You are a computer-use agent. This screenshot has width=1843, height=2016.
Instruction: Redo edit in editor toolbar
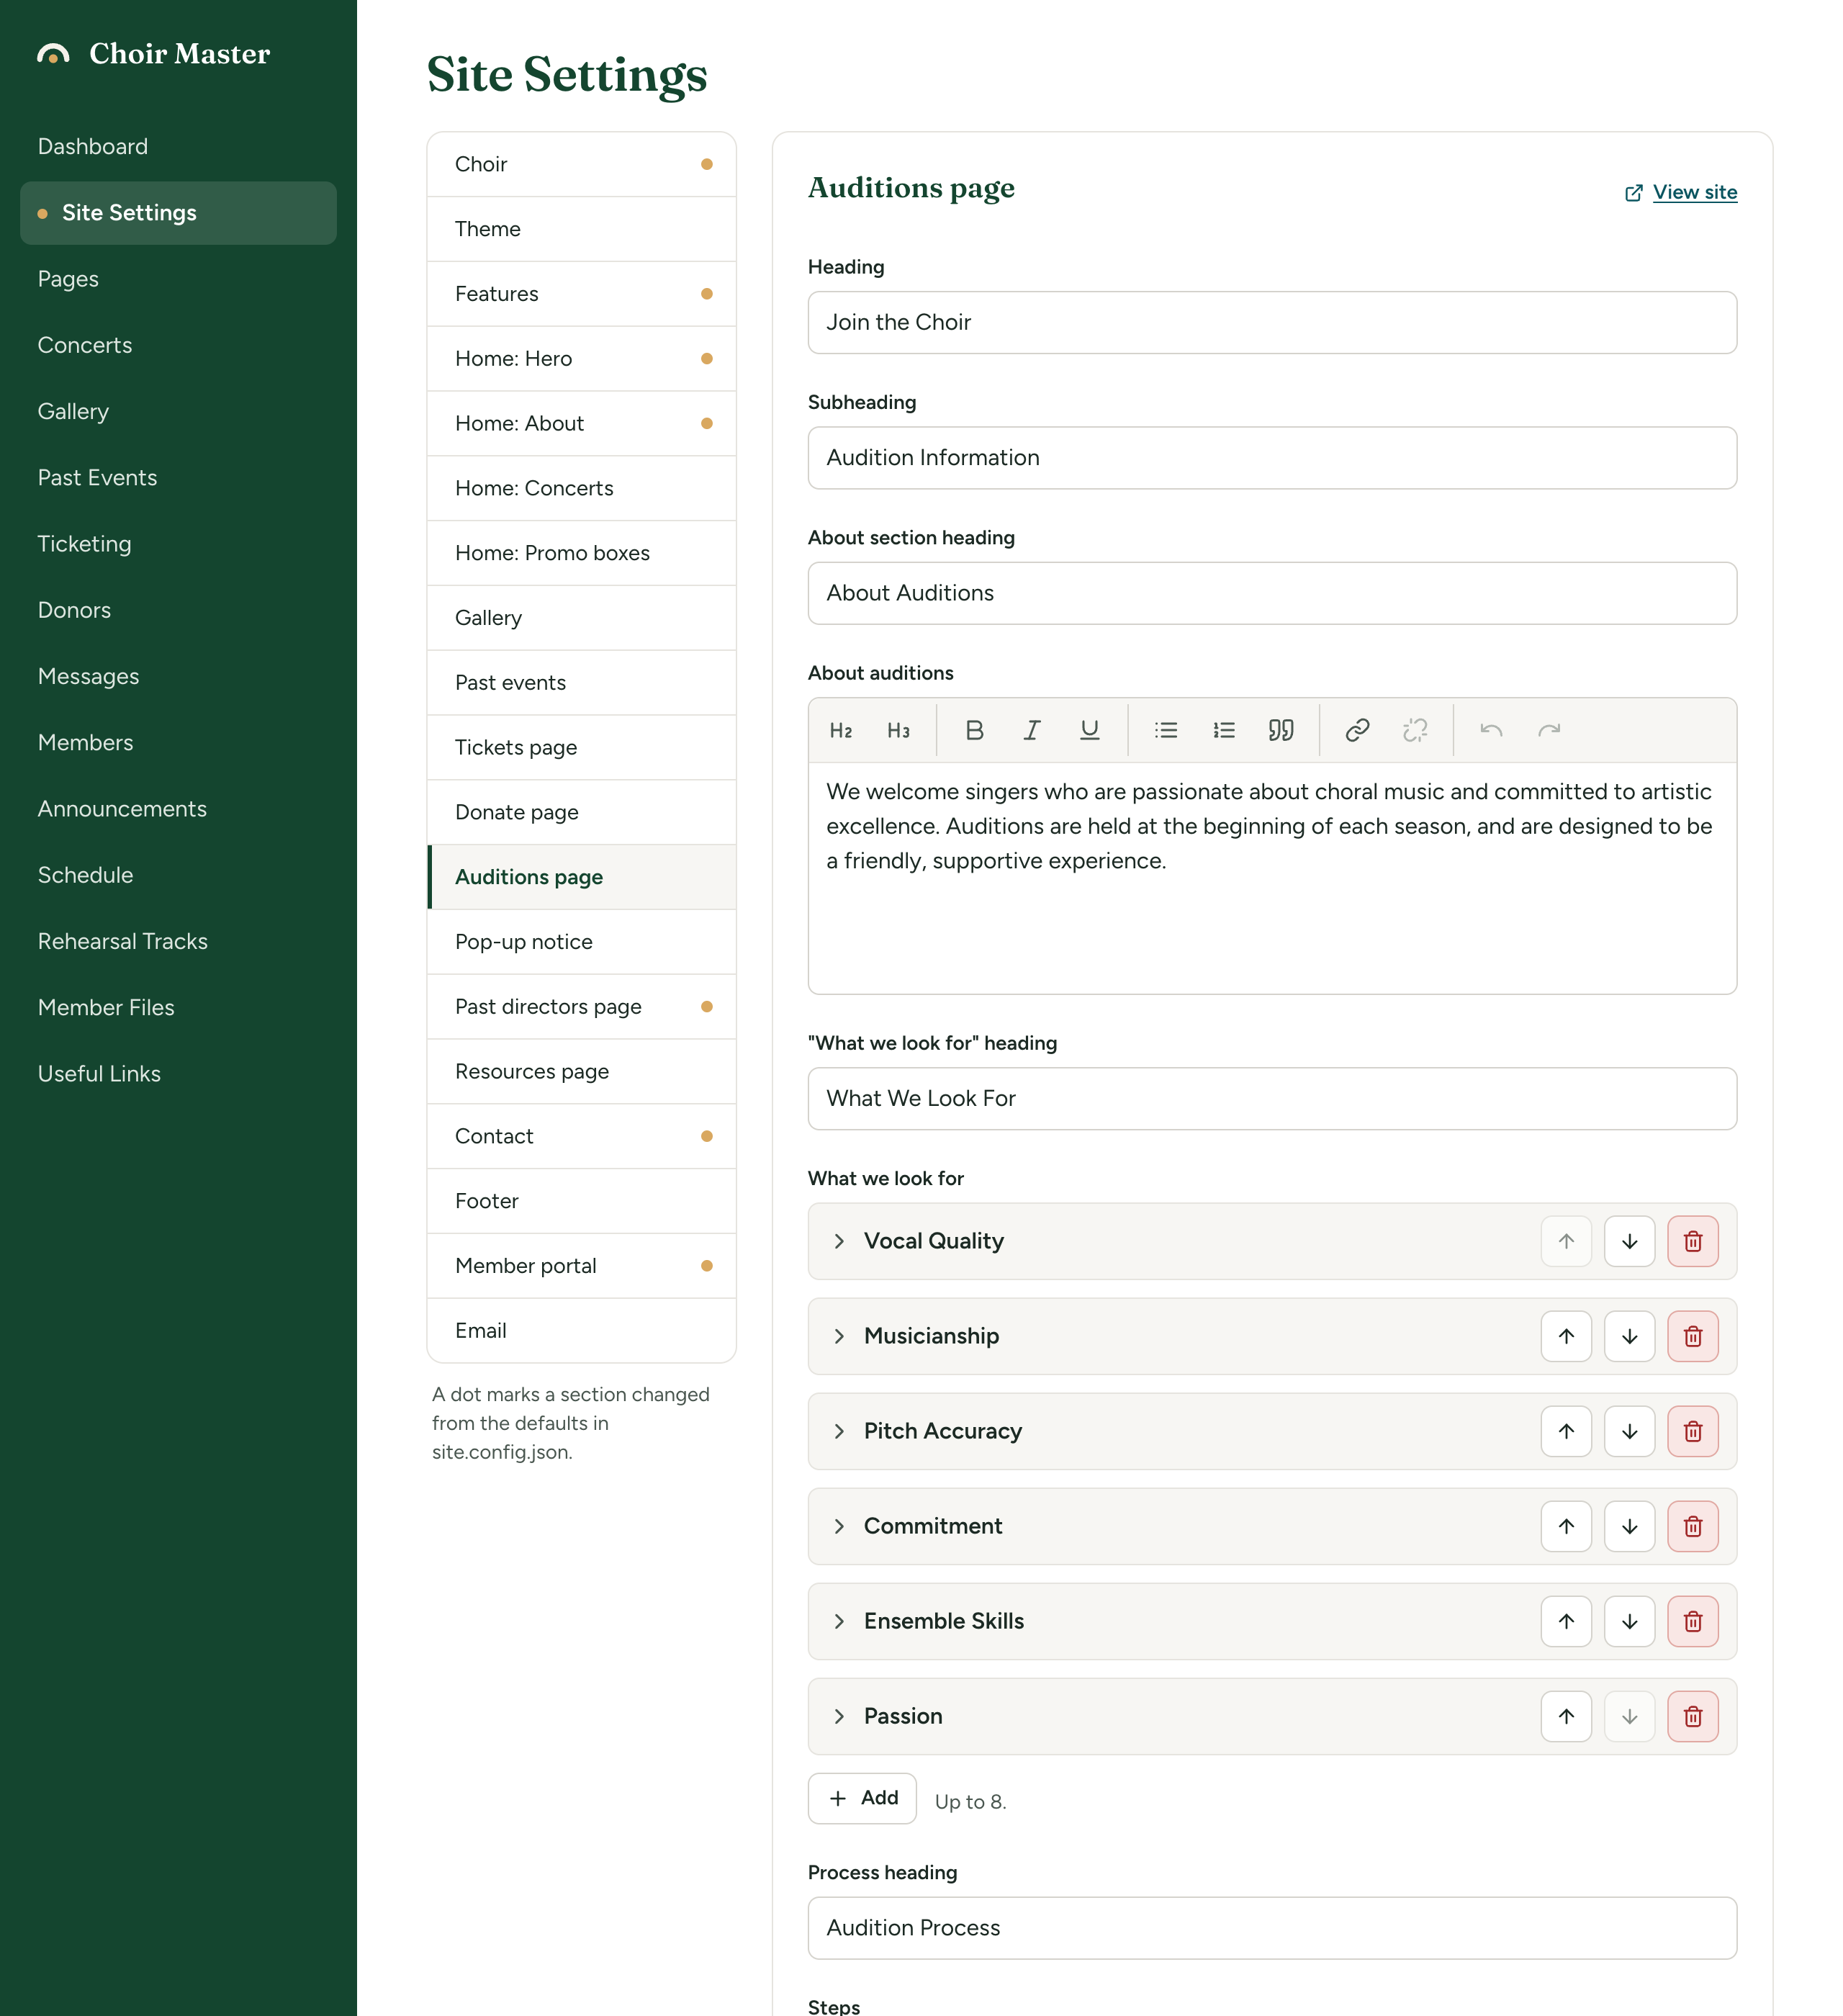1549,730
